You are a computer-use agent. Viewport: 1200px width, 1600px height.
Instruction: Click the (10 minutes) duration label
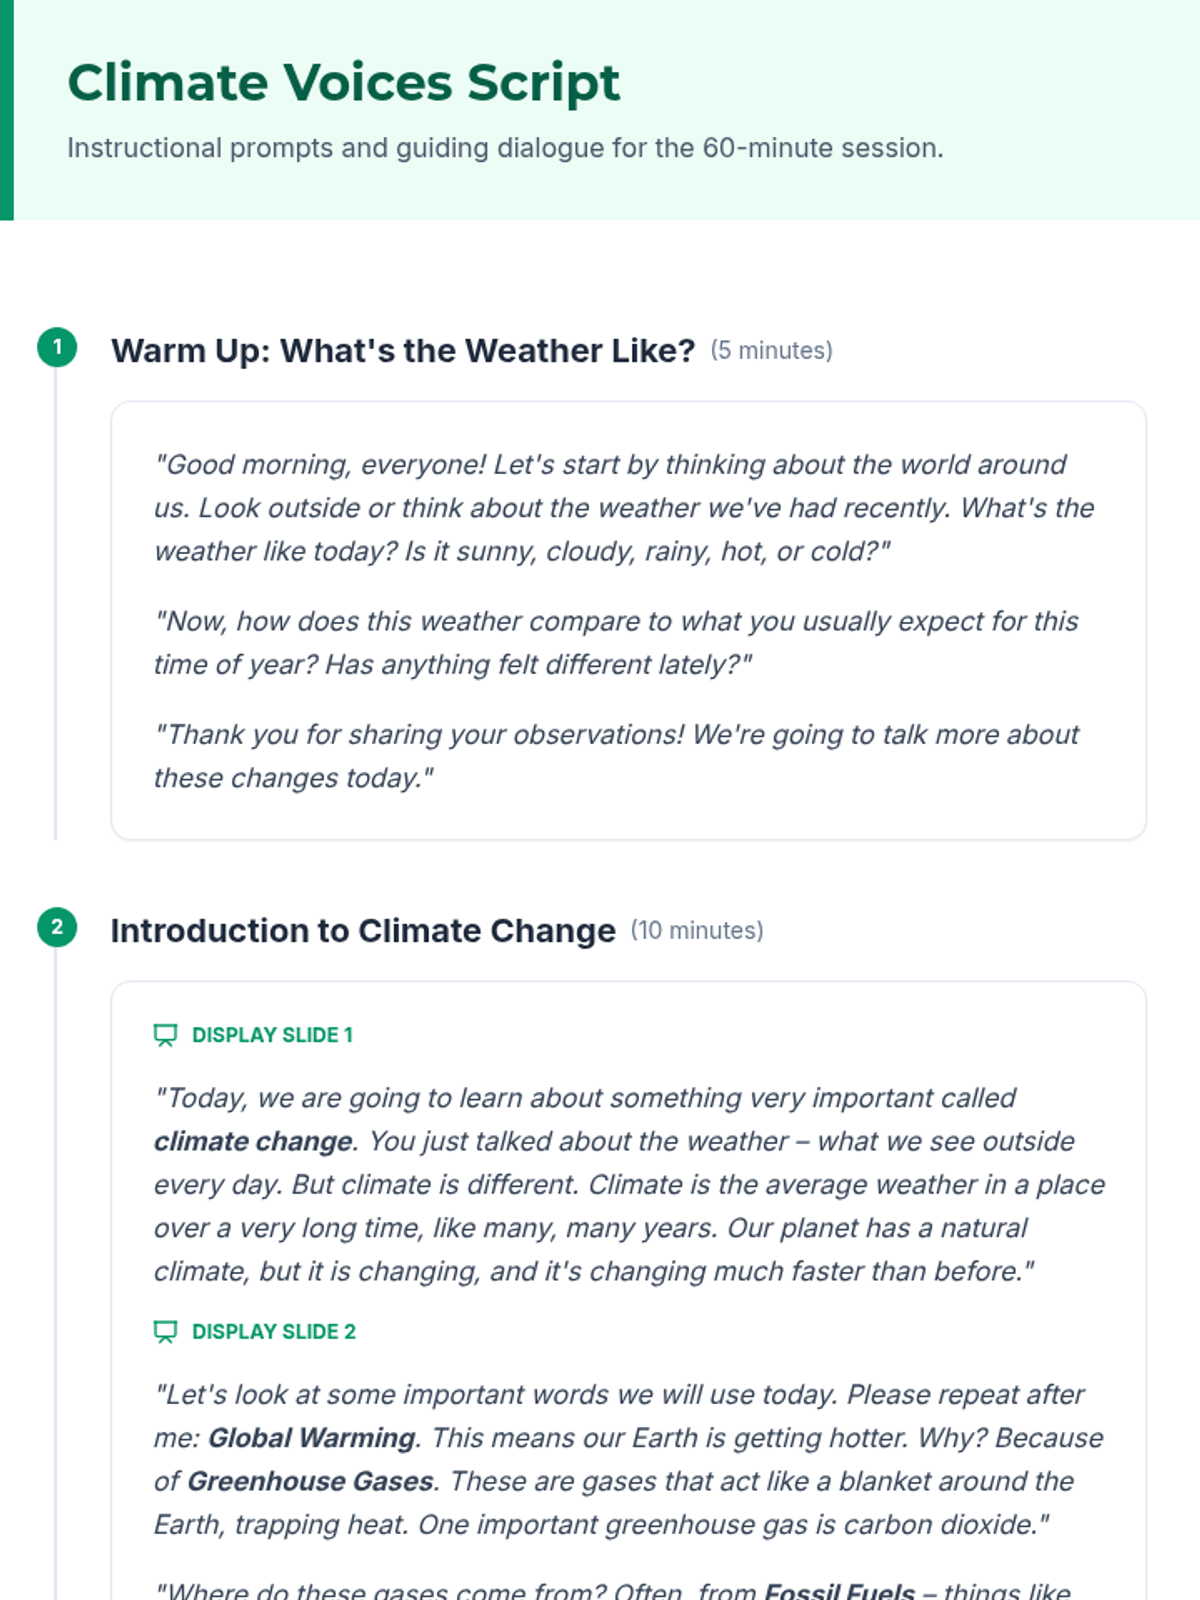click(x=696, y=931)
